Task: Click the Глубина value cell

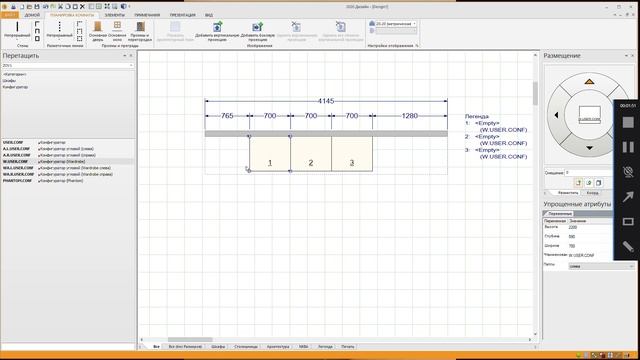Action: click(x=590, y=237)
